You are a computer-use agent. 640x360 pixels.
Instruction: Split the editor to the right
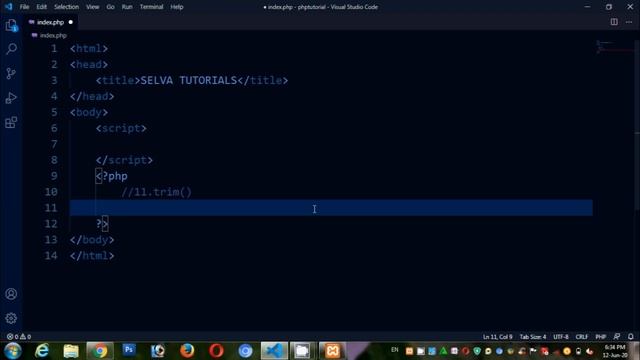point(614,22)
